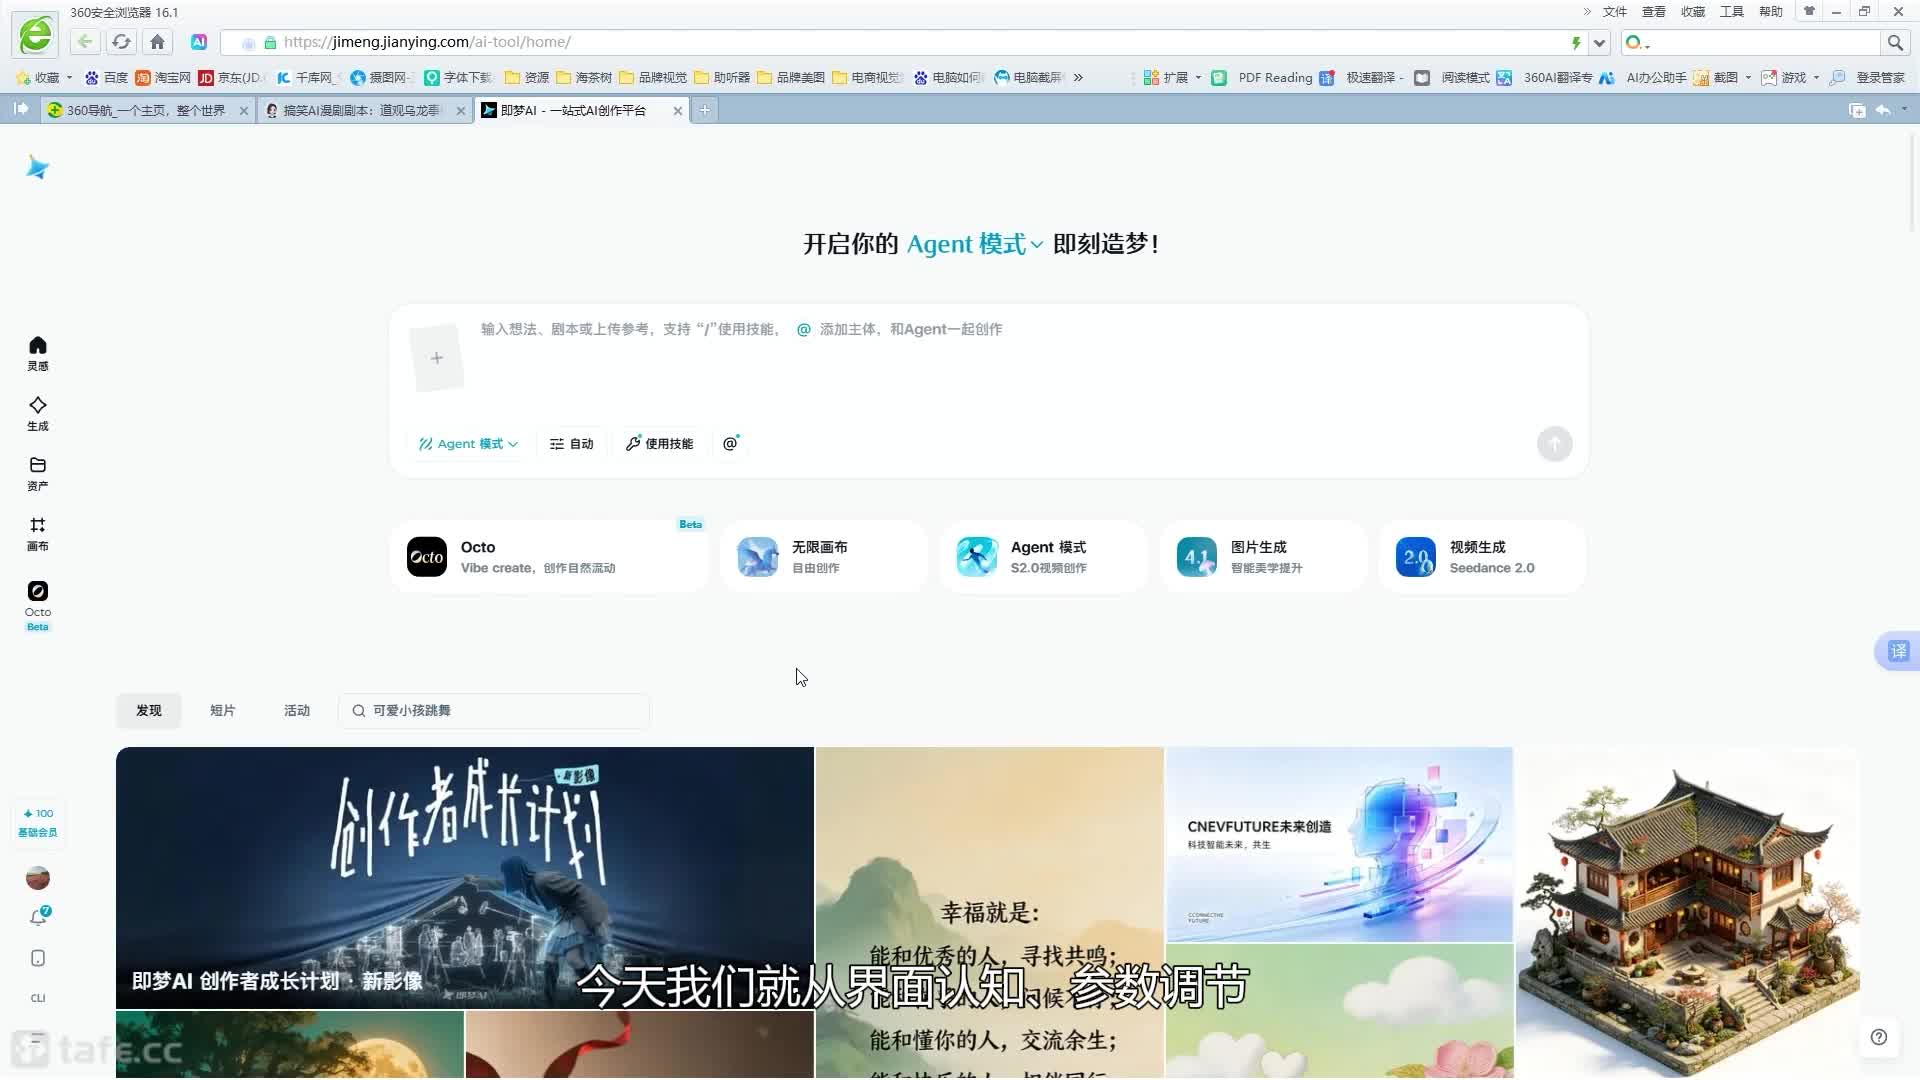Open the 品牌视觉 bookmark folder

pyautogui.click(x=653, y=77)
